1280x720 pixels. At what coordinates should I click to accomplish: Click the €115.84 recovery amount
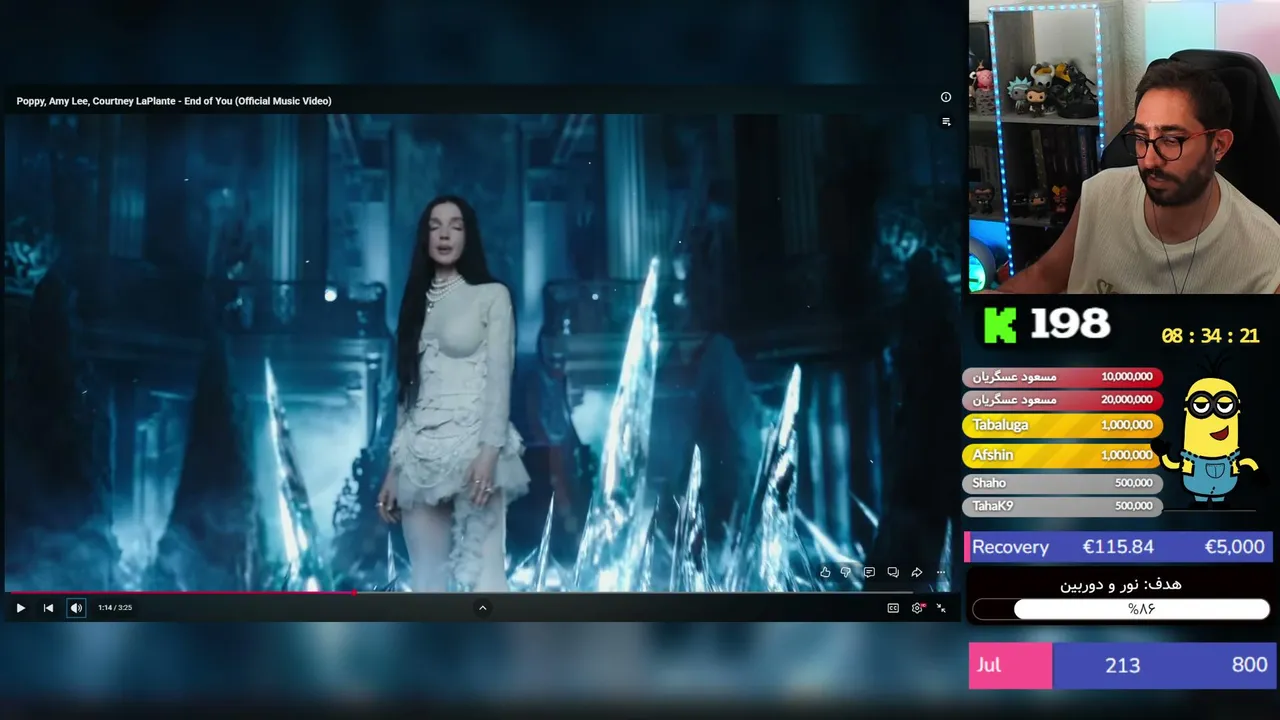click(x=1118, y=547)
